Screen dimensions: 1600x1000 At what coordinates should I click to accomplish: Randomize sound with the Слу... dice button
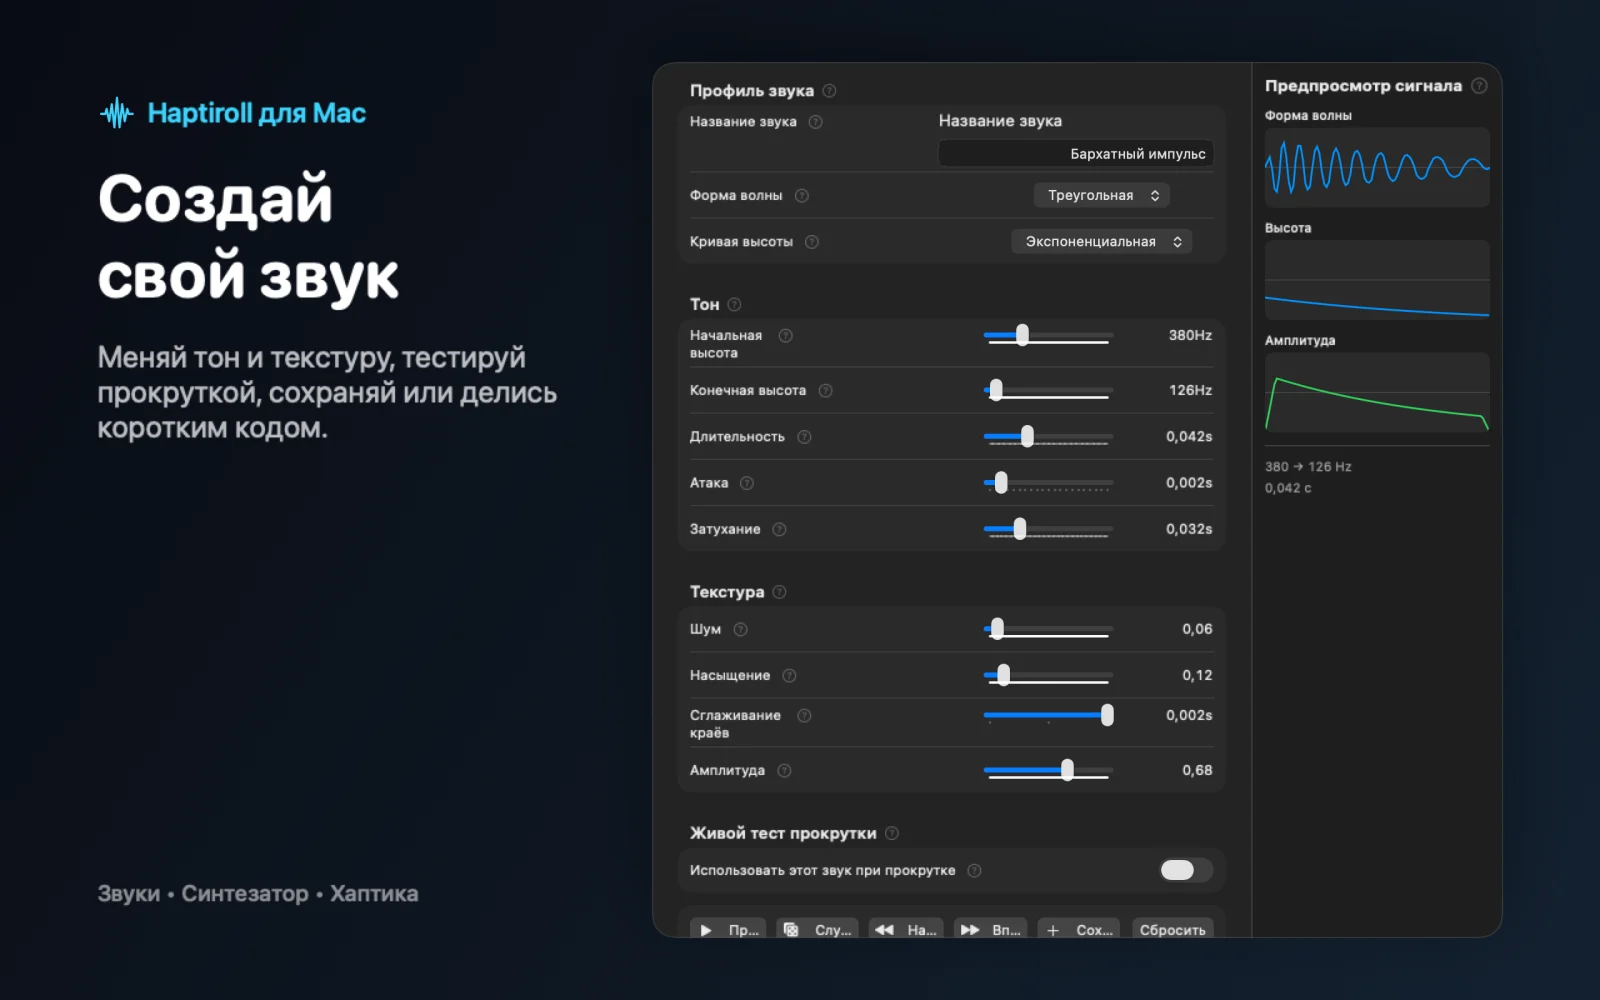[817, 929]
